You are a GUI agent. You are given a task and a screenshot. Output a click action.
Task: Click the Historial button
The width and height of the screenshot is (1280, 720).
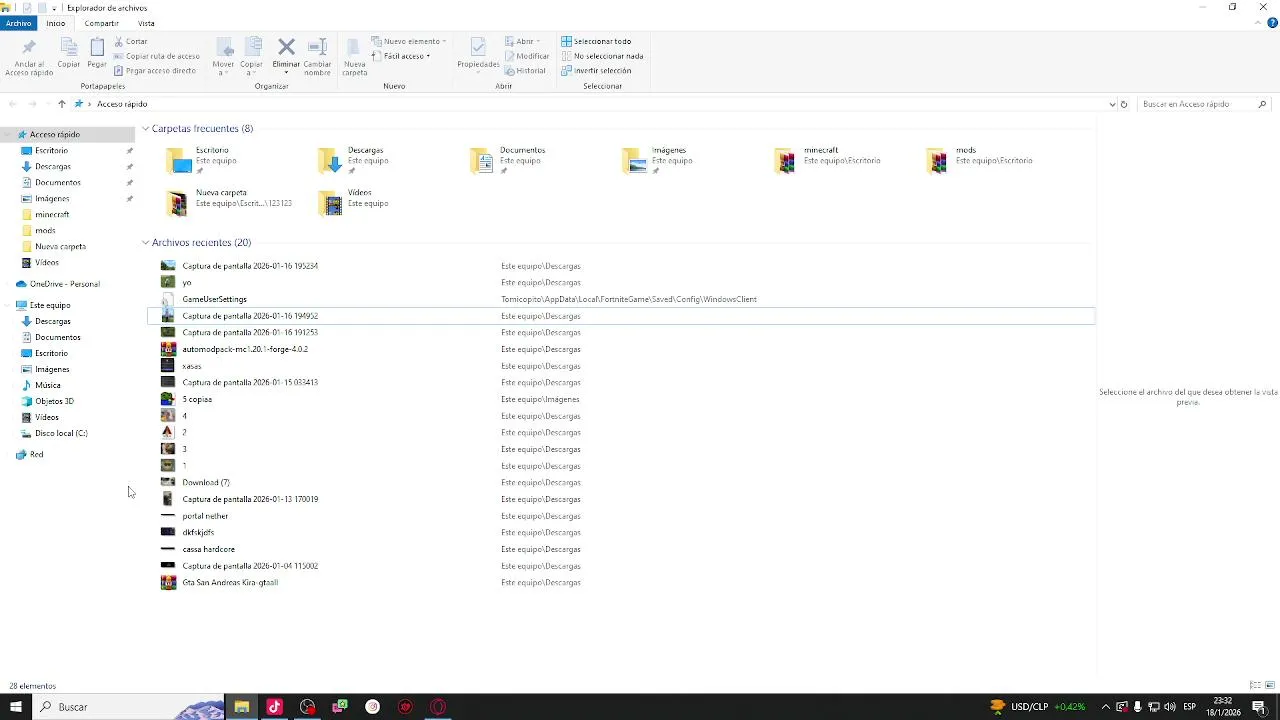(x=525, y=71)
